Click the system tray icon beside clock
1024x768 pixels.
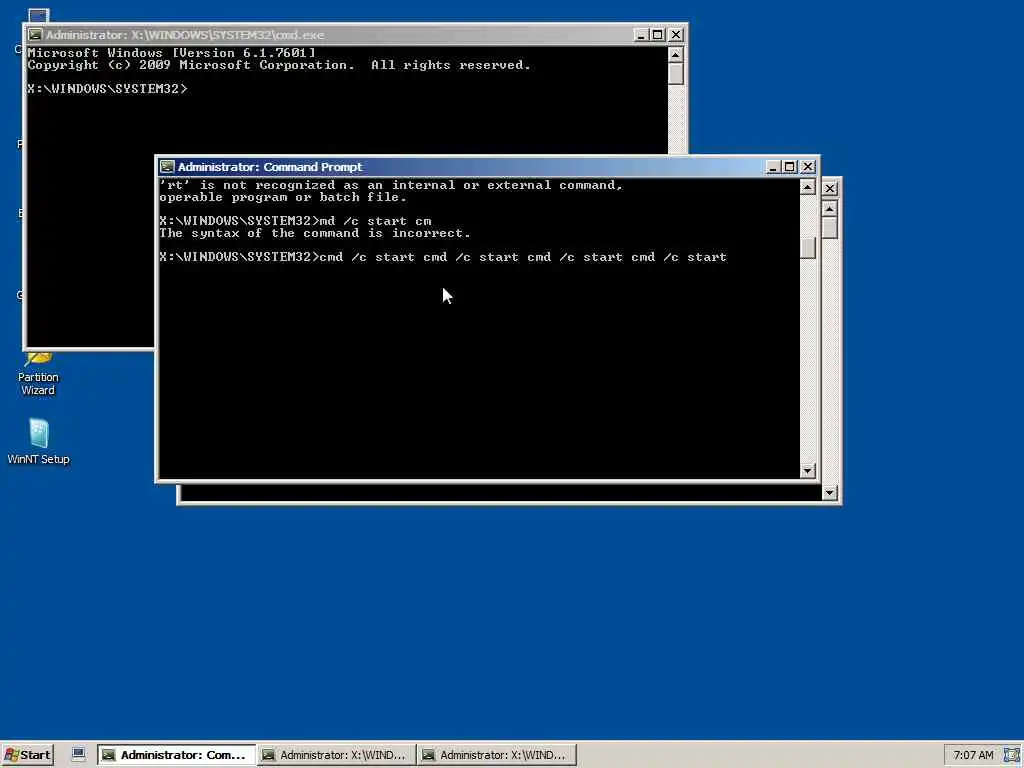tap(1012, 755)
